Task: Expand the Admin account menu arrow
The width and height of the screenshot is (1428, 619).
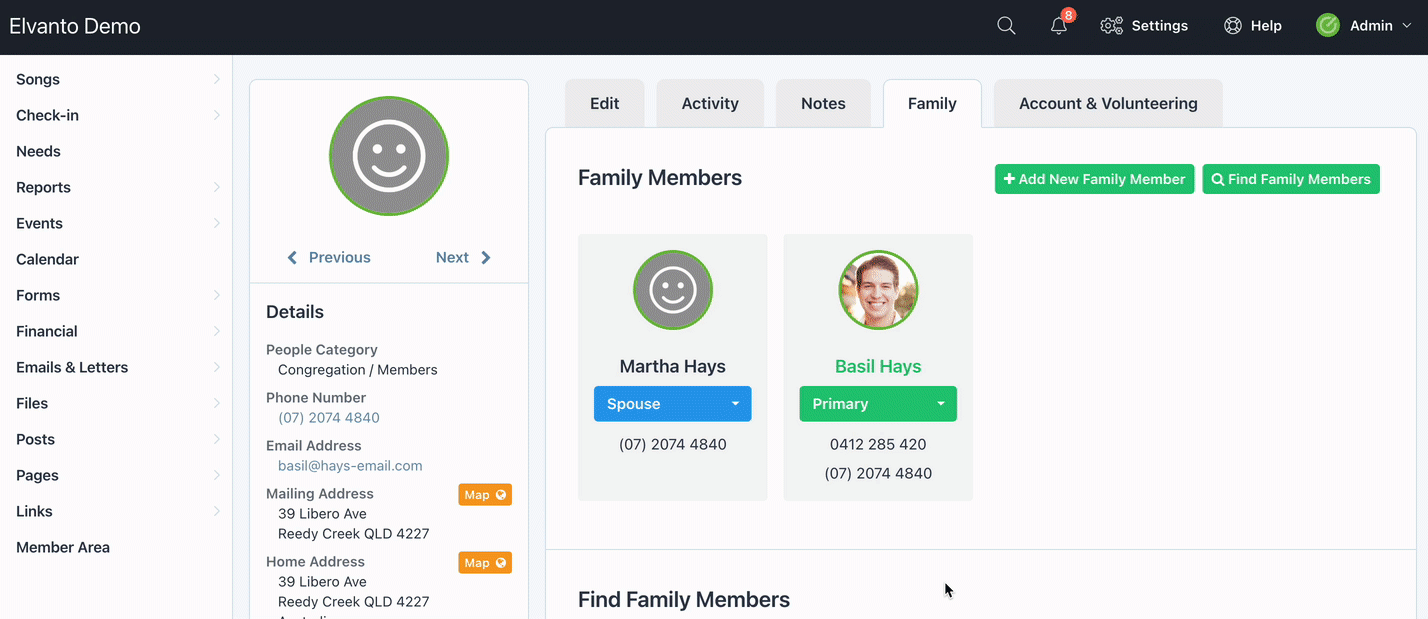Action: click(1407, 26)
